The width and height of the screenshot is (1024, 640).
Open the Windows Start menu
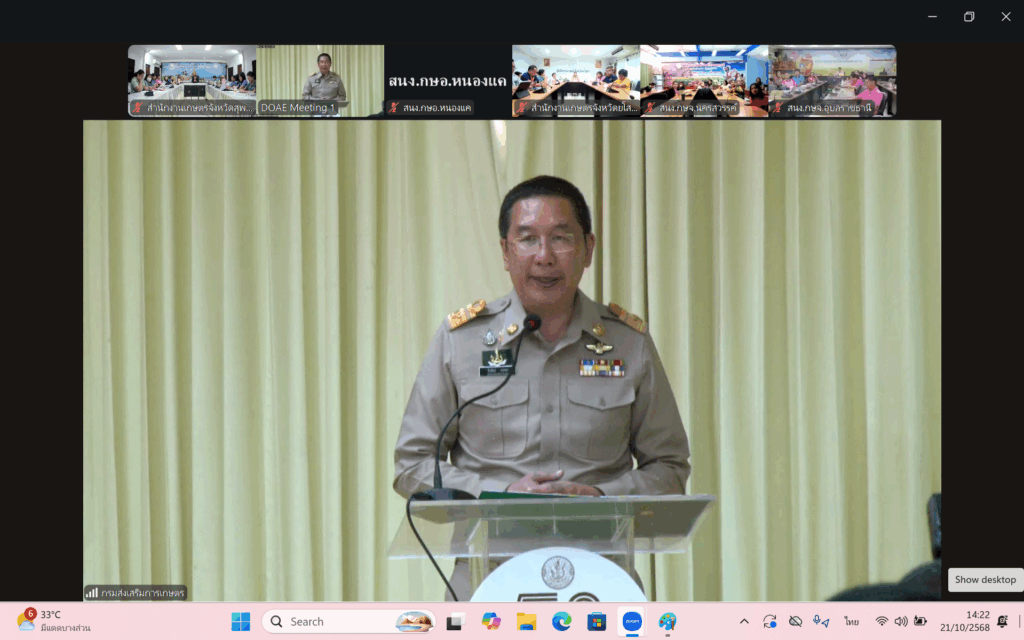[241, 622]
